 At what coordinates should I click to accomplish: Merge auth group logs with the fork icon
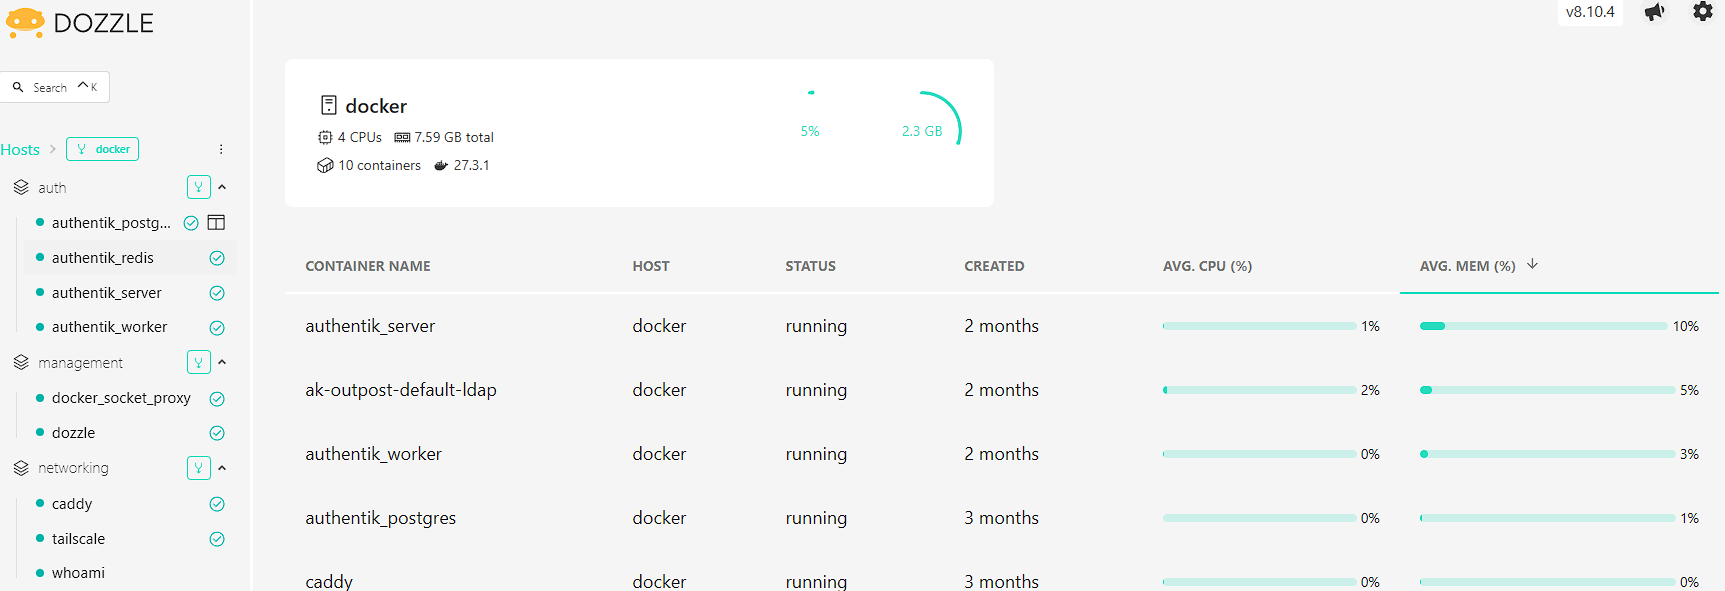coord(199,187)
